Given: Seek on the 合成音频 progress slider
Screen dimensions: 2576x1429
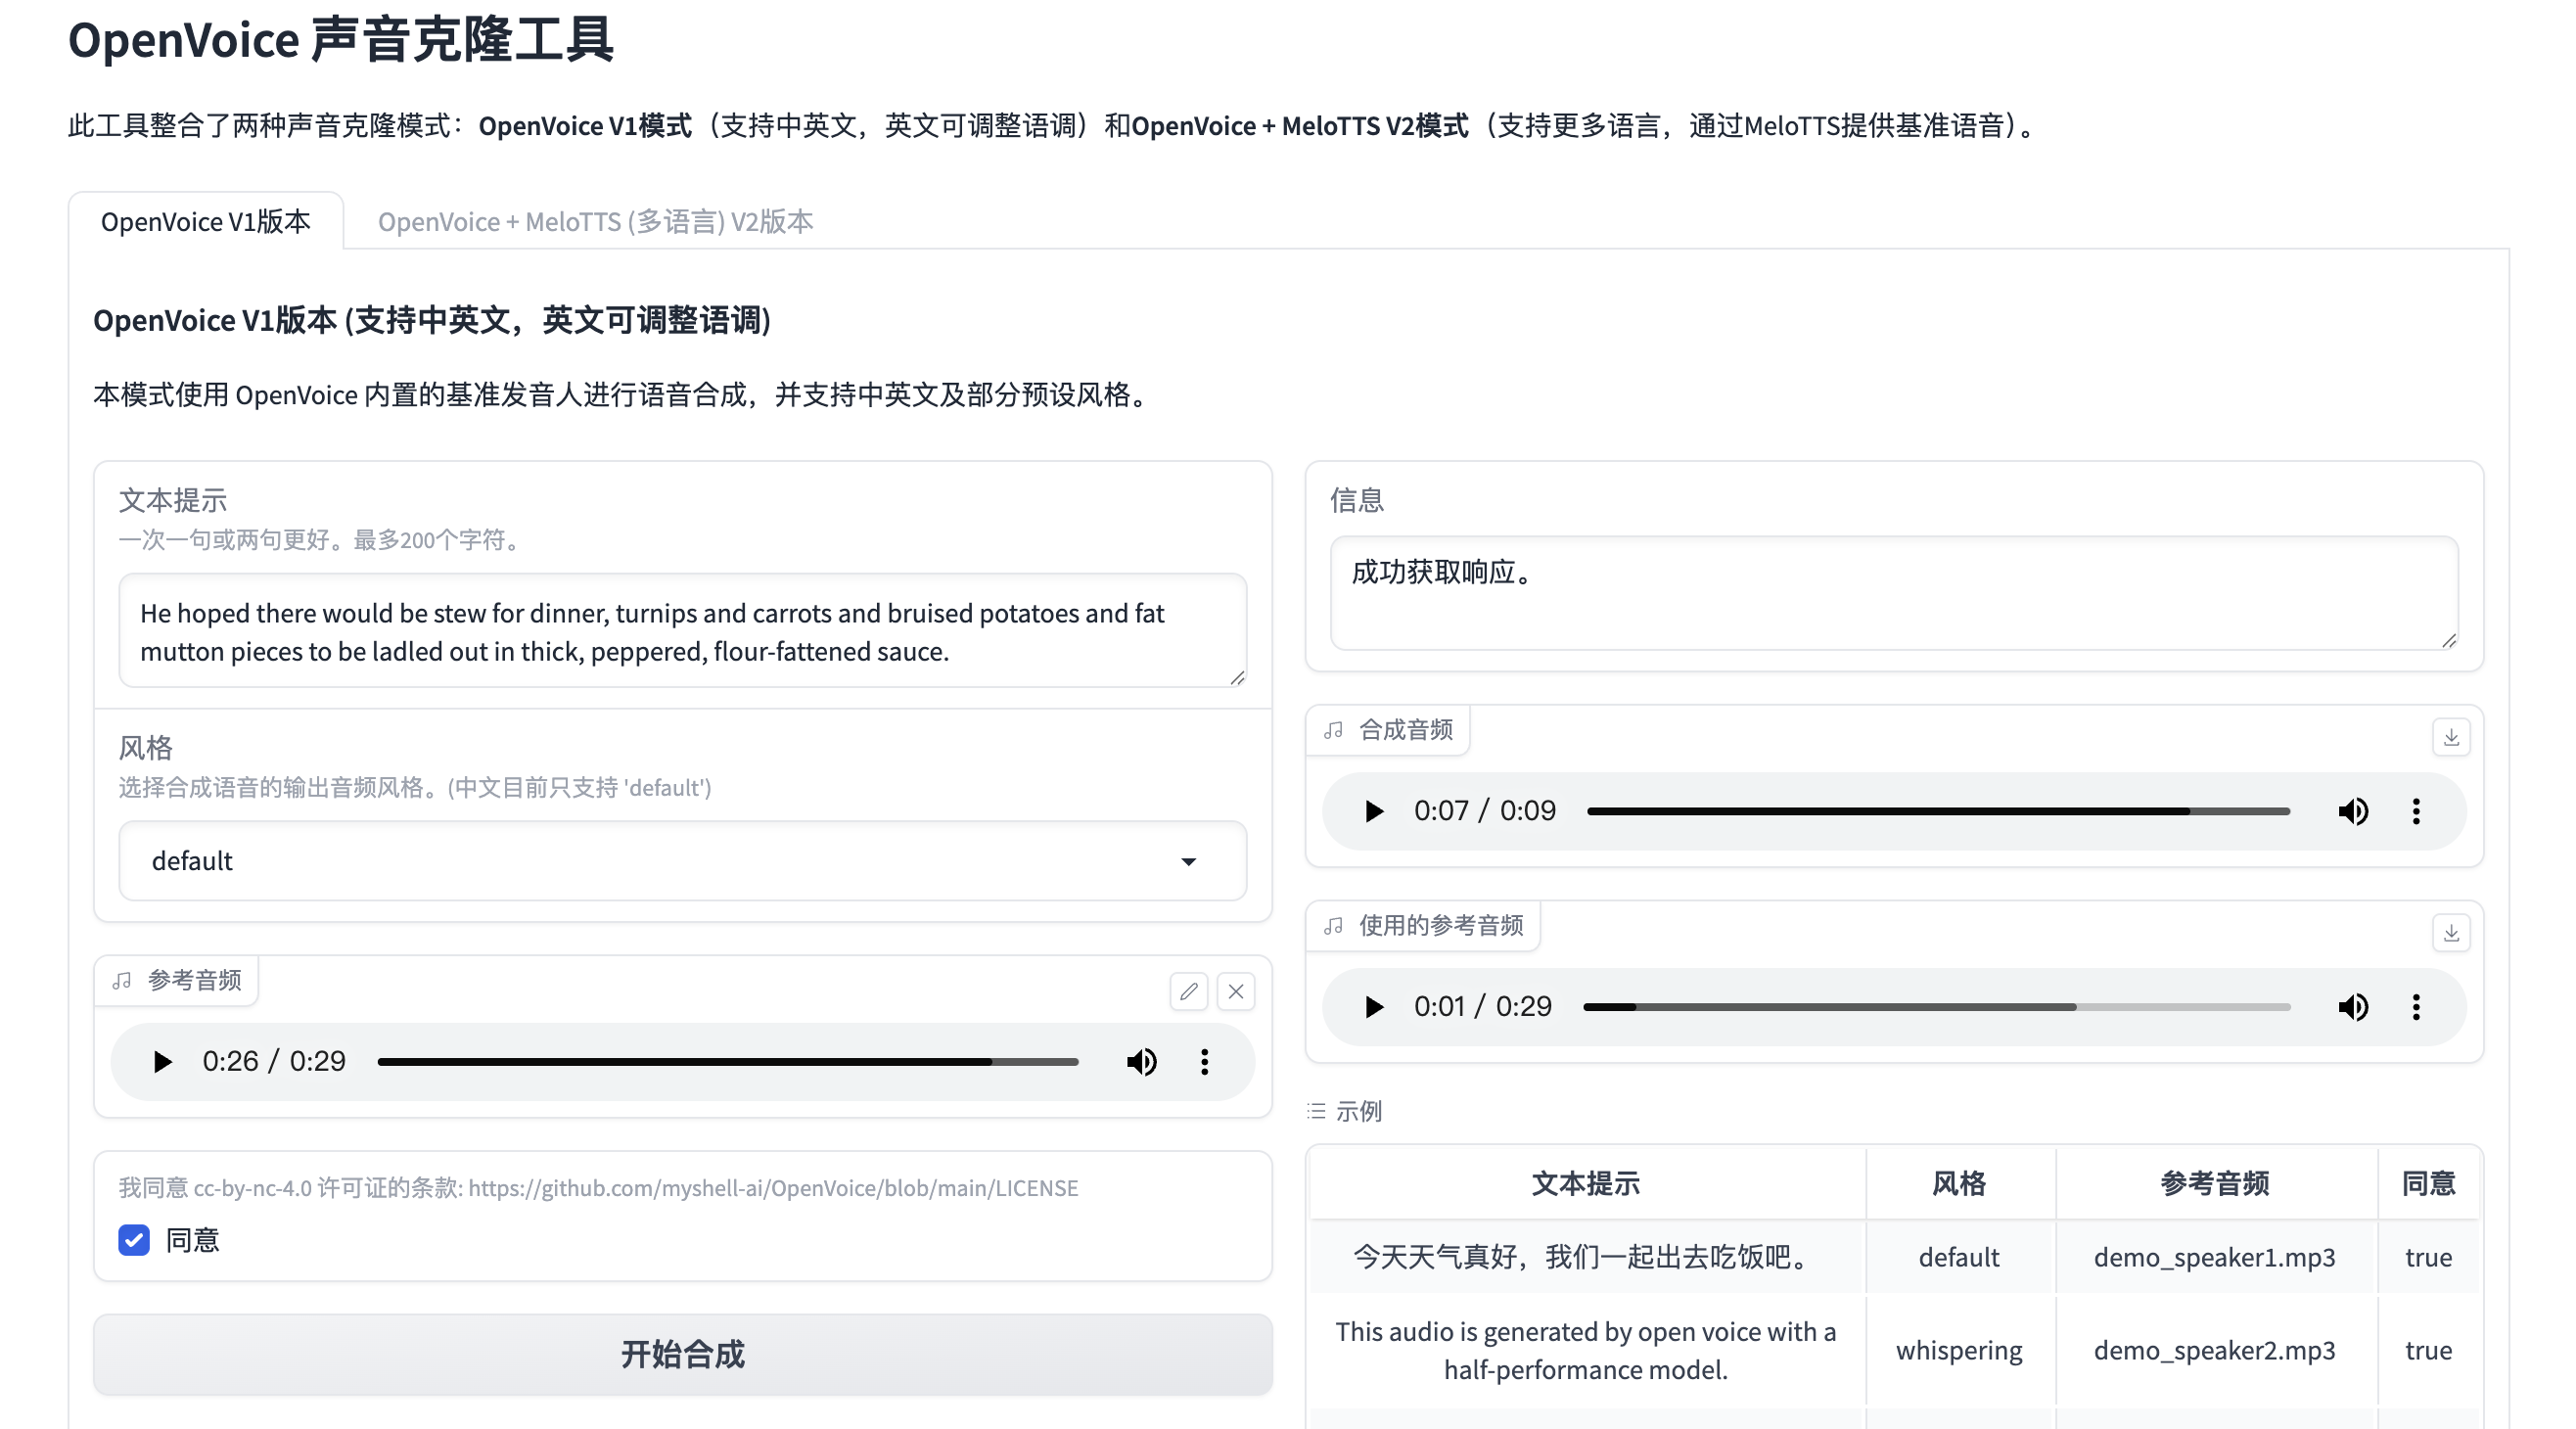Looking at the screenshot, I should (x=1937, y=811).
